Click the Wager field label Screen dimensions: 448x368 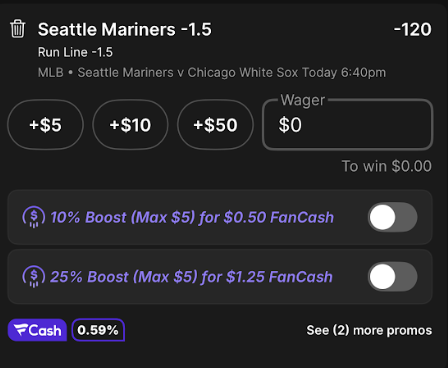(x=303, y=100)
